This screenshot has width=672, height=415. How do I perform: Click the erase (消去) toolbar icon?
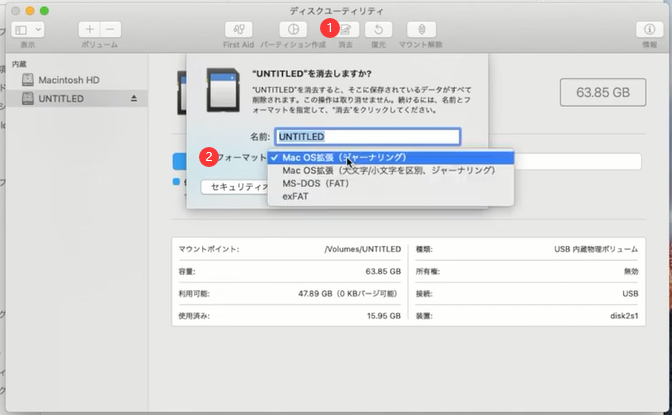click(346, 30)
